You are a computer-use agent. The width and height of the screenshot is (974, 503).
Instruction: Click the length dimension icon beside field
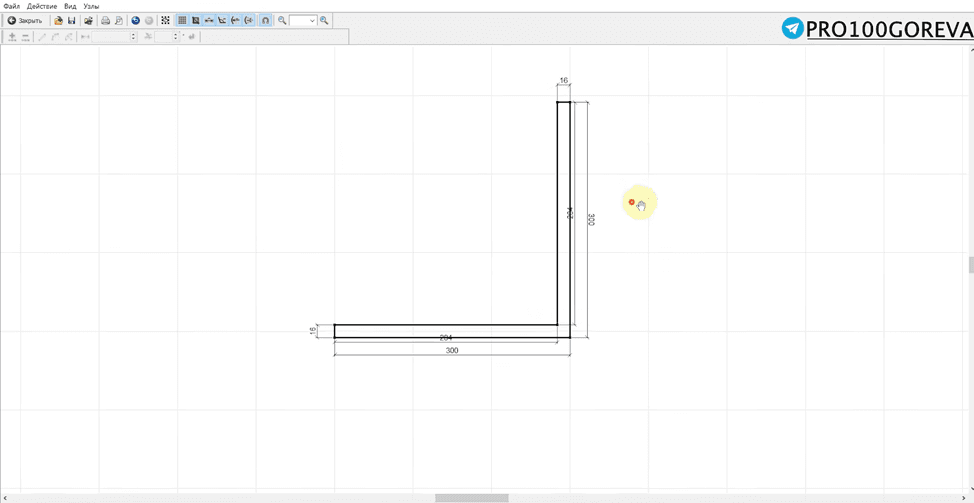point(84,37)
